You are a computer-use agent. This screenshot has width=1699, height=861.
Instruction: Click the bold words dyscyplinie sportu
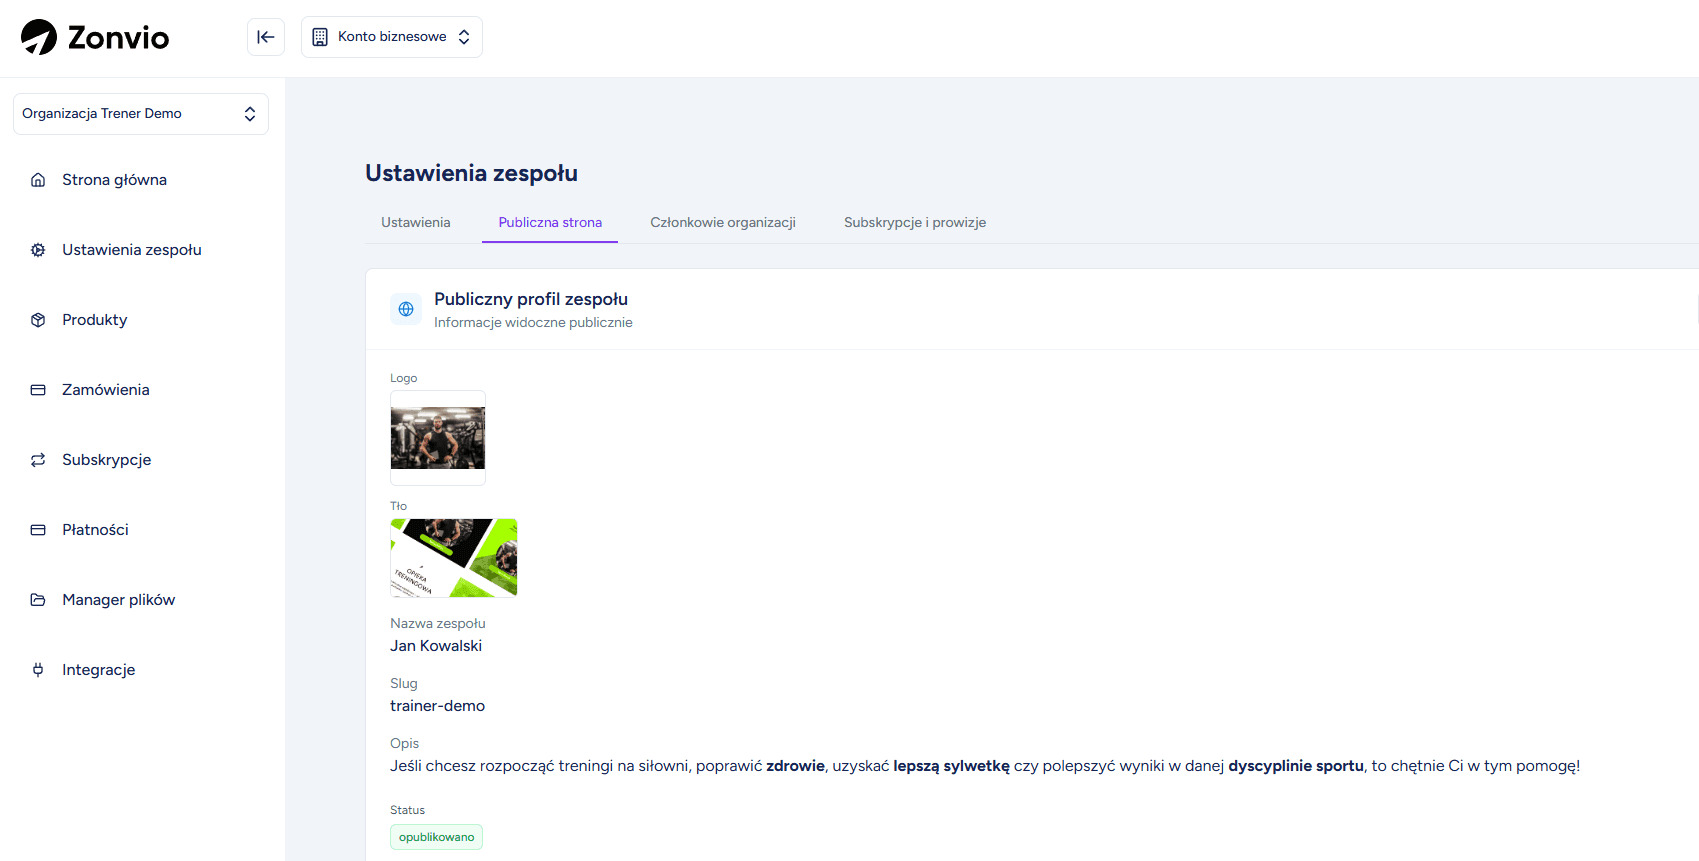[1296, 766]
